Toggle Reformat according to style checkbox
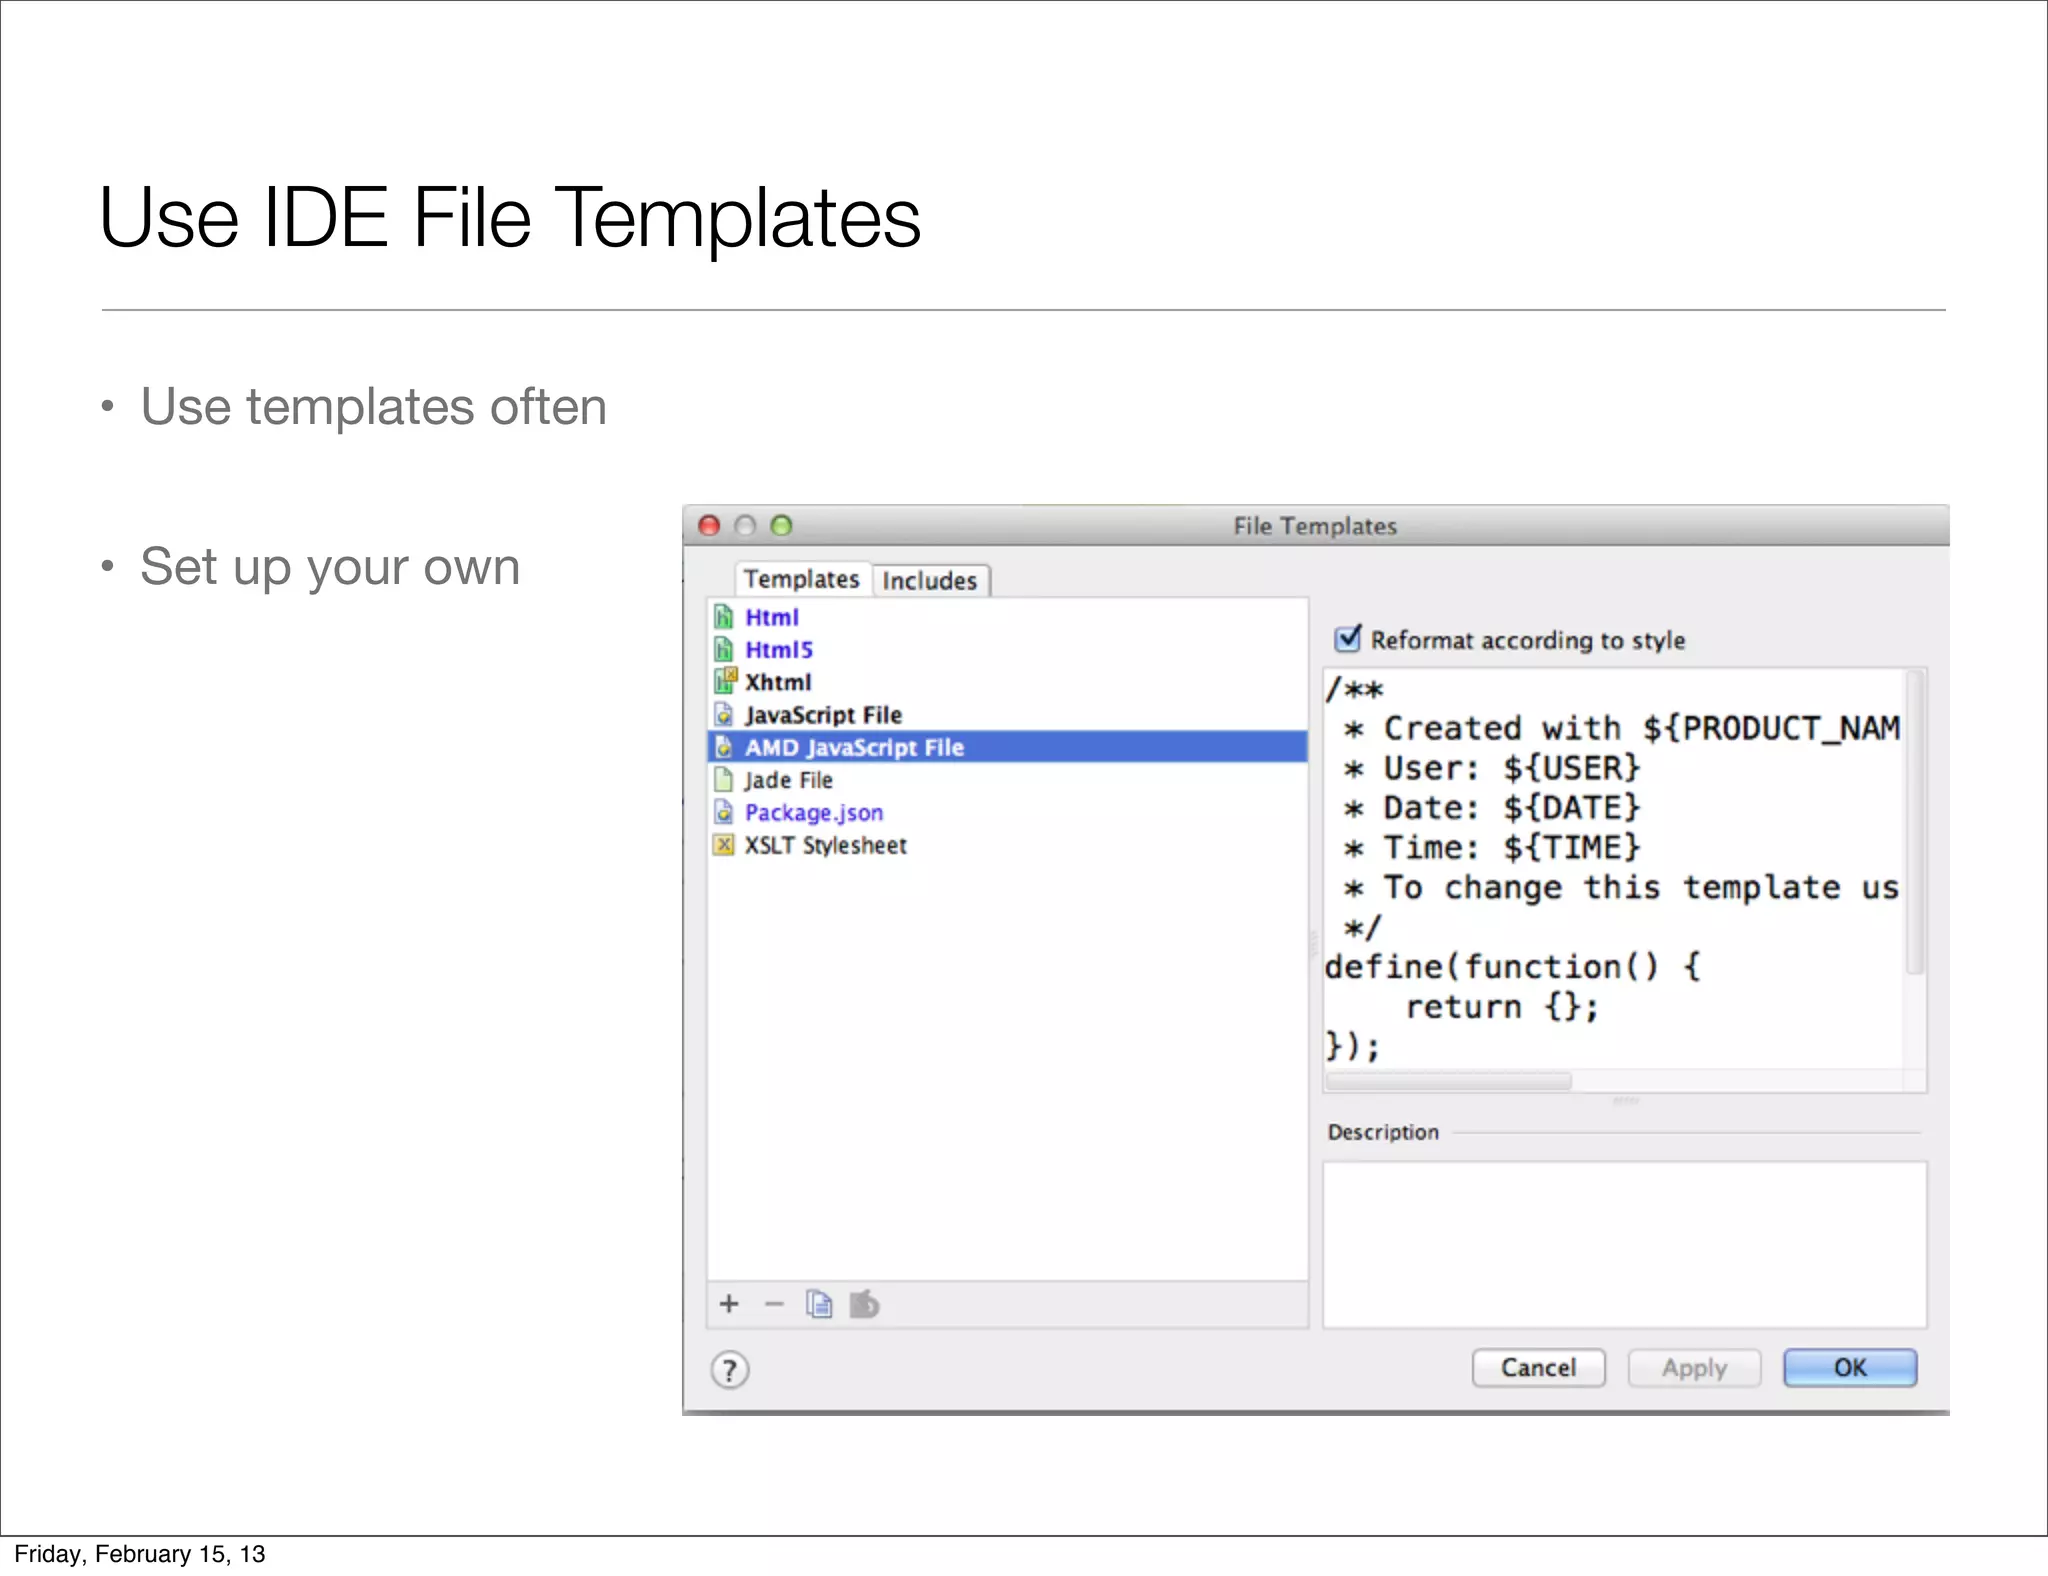The height and width of the screenshot is (1576, 2048). pos(1348,638)
